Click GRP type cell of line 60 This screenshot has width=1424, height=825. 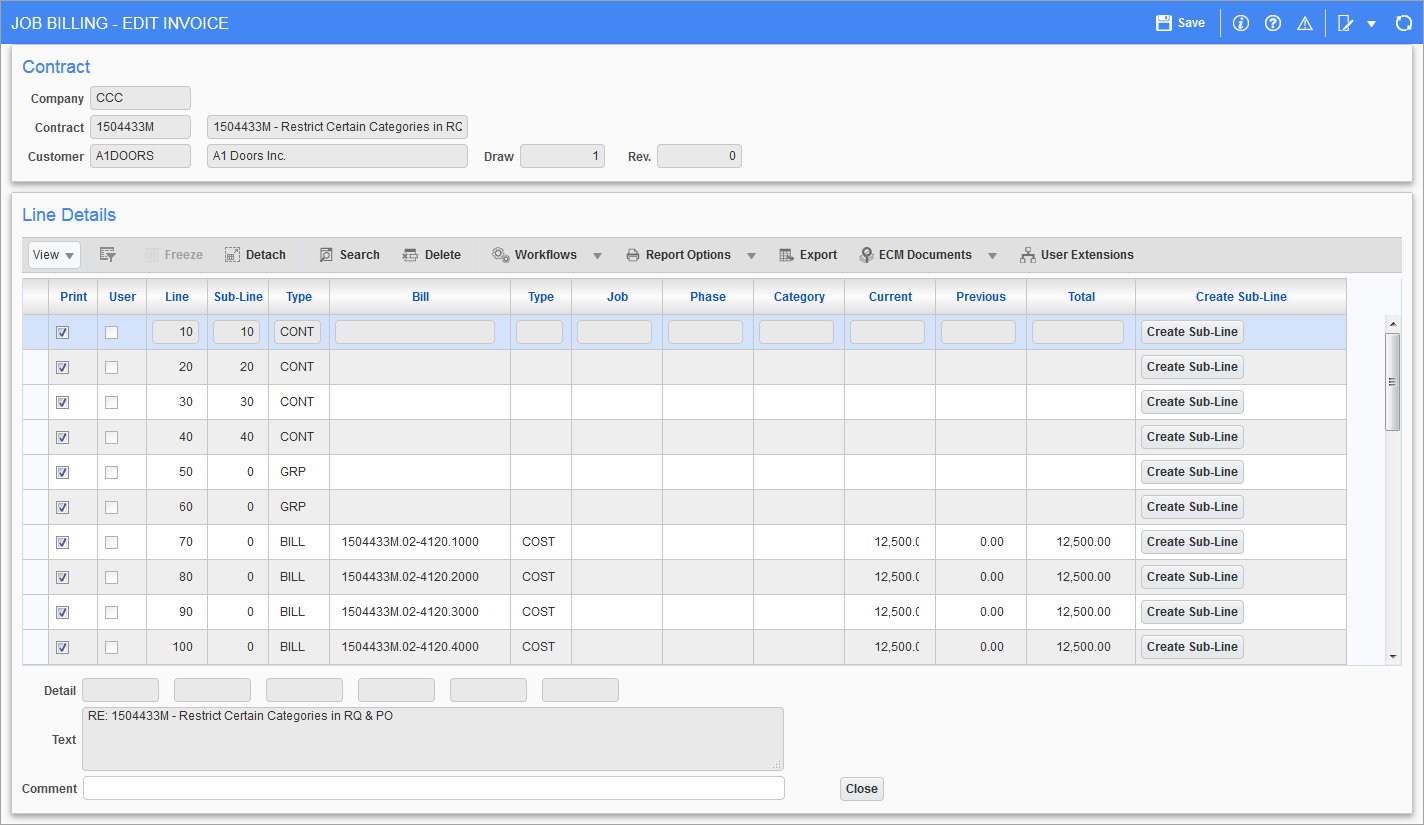click(298, 507)
